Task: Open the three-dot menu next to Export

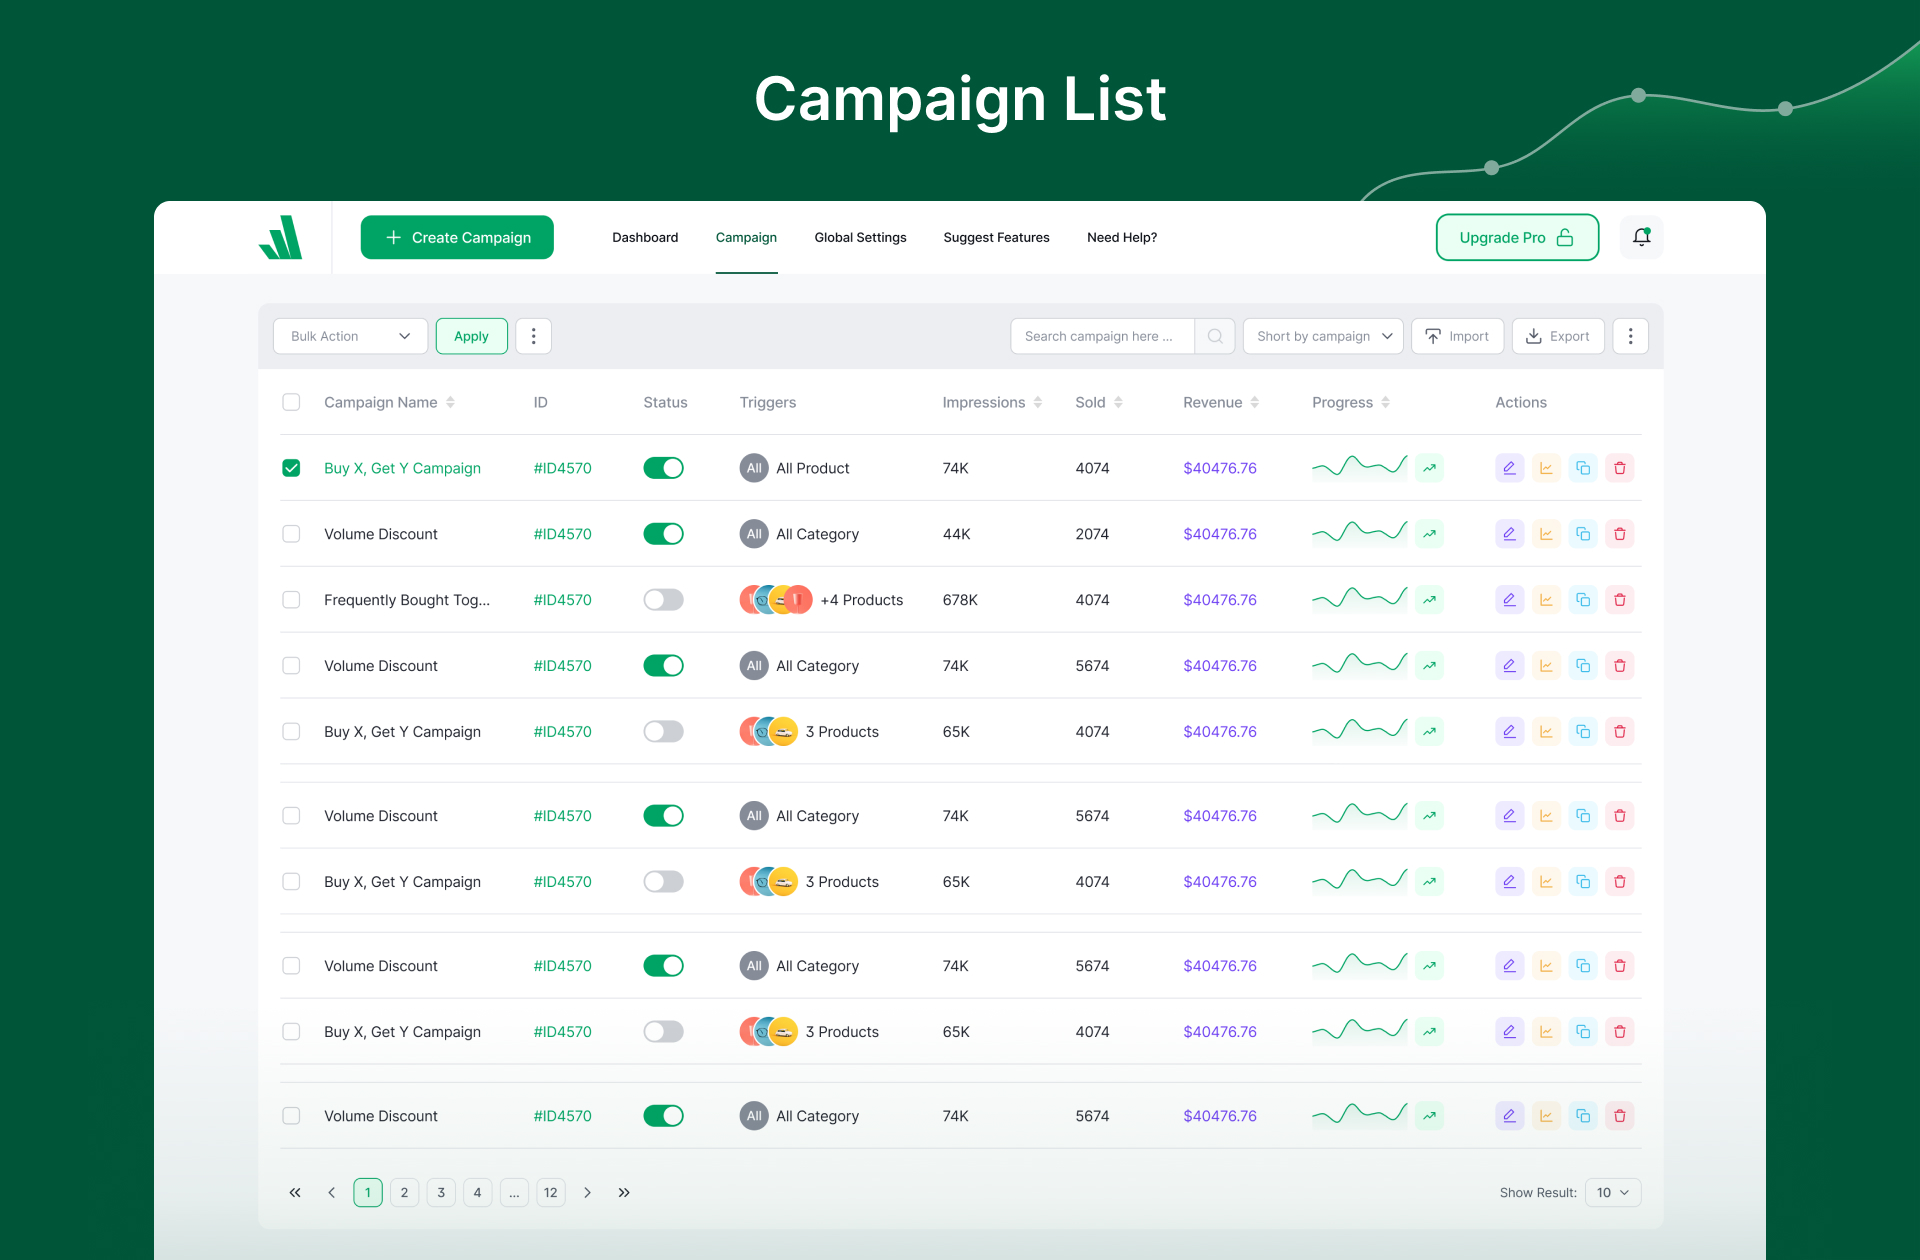Action: pos(1630,336)
